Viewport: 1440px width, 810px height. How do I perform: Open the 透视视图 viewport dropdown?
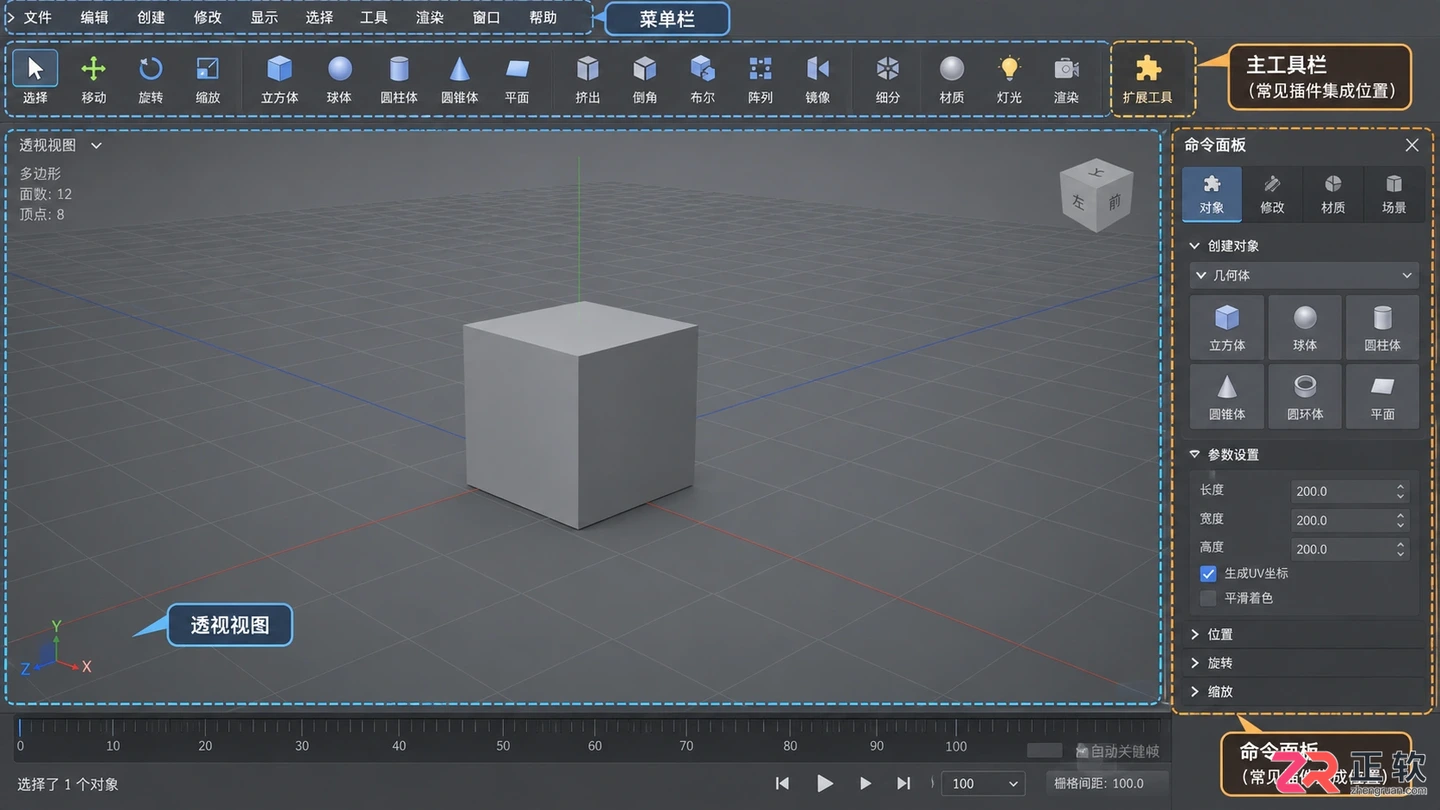tap(61, 145)
